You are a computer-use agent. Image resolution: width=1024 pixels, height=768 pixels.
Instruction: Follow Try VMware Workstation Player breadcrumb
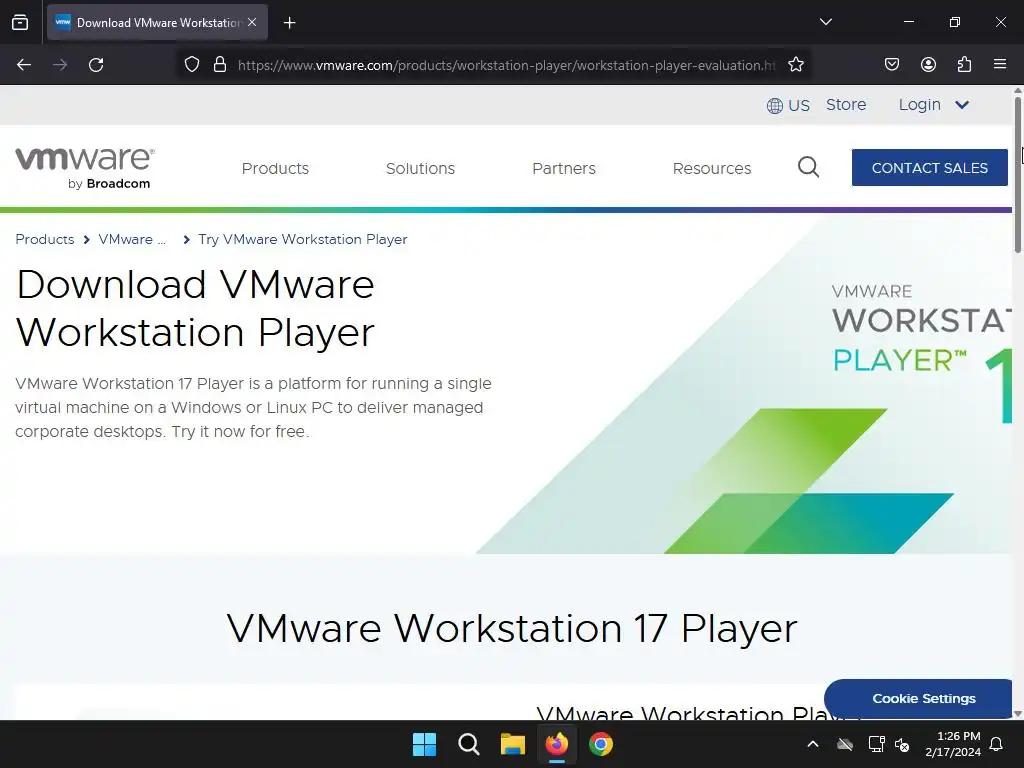(302, 239)
